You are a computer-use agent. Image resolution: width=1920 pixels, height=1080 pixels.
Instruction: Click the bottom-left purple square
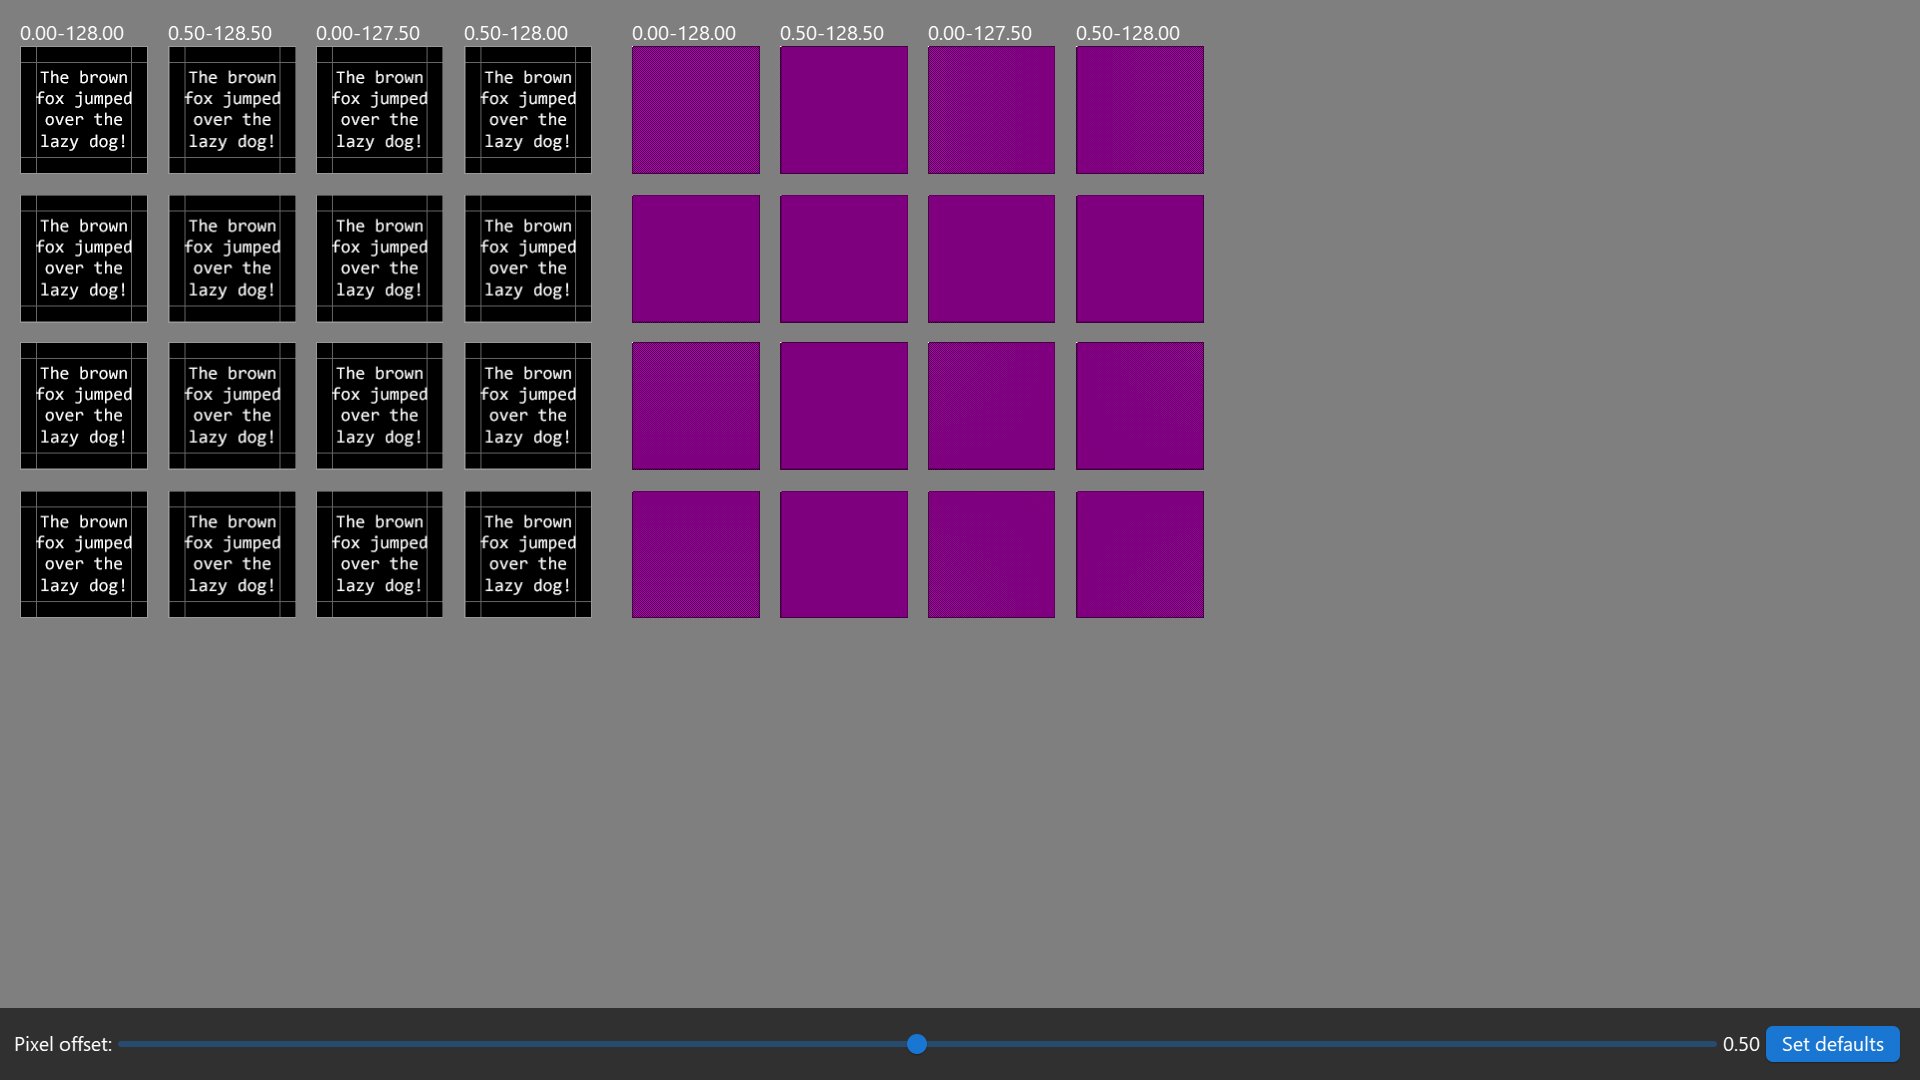click(x=696, y=554)
